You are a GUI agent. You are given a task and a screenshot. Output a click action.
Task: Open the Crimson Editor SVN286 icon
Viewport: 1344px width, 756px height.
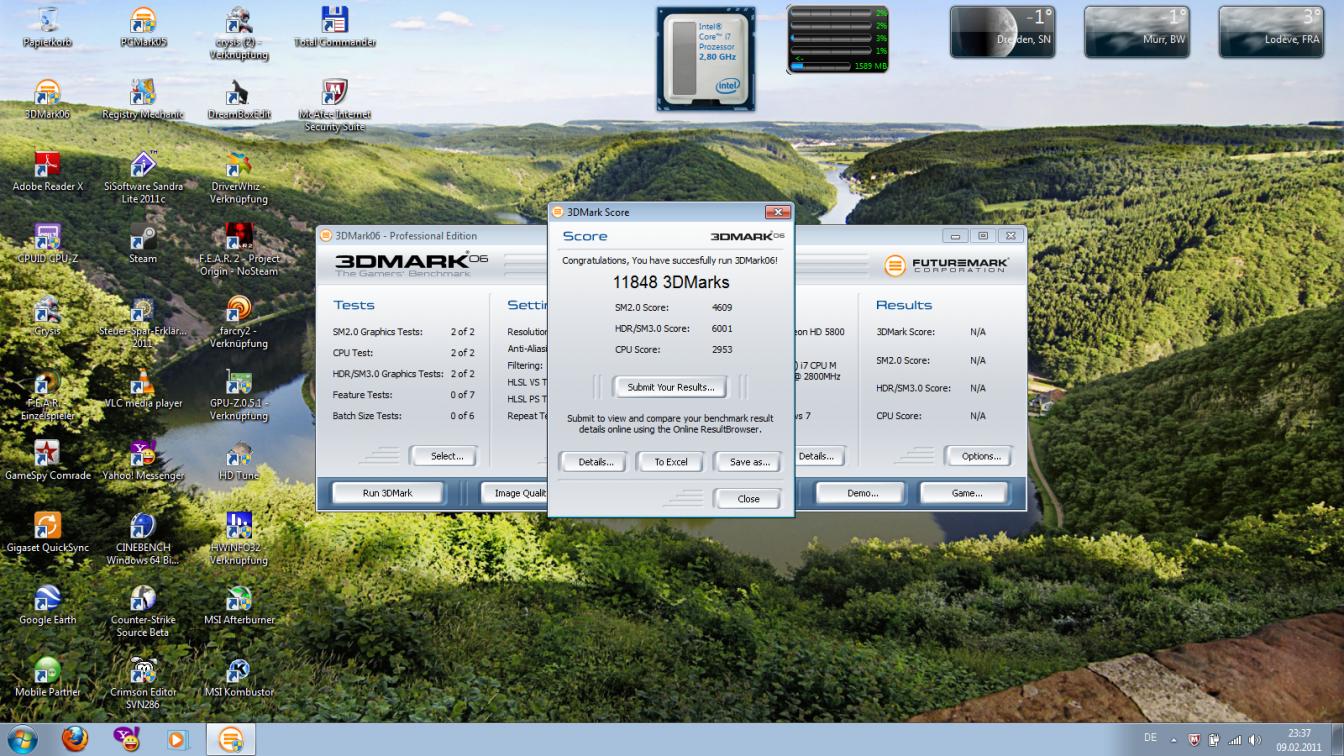tap(143, 681)
